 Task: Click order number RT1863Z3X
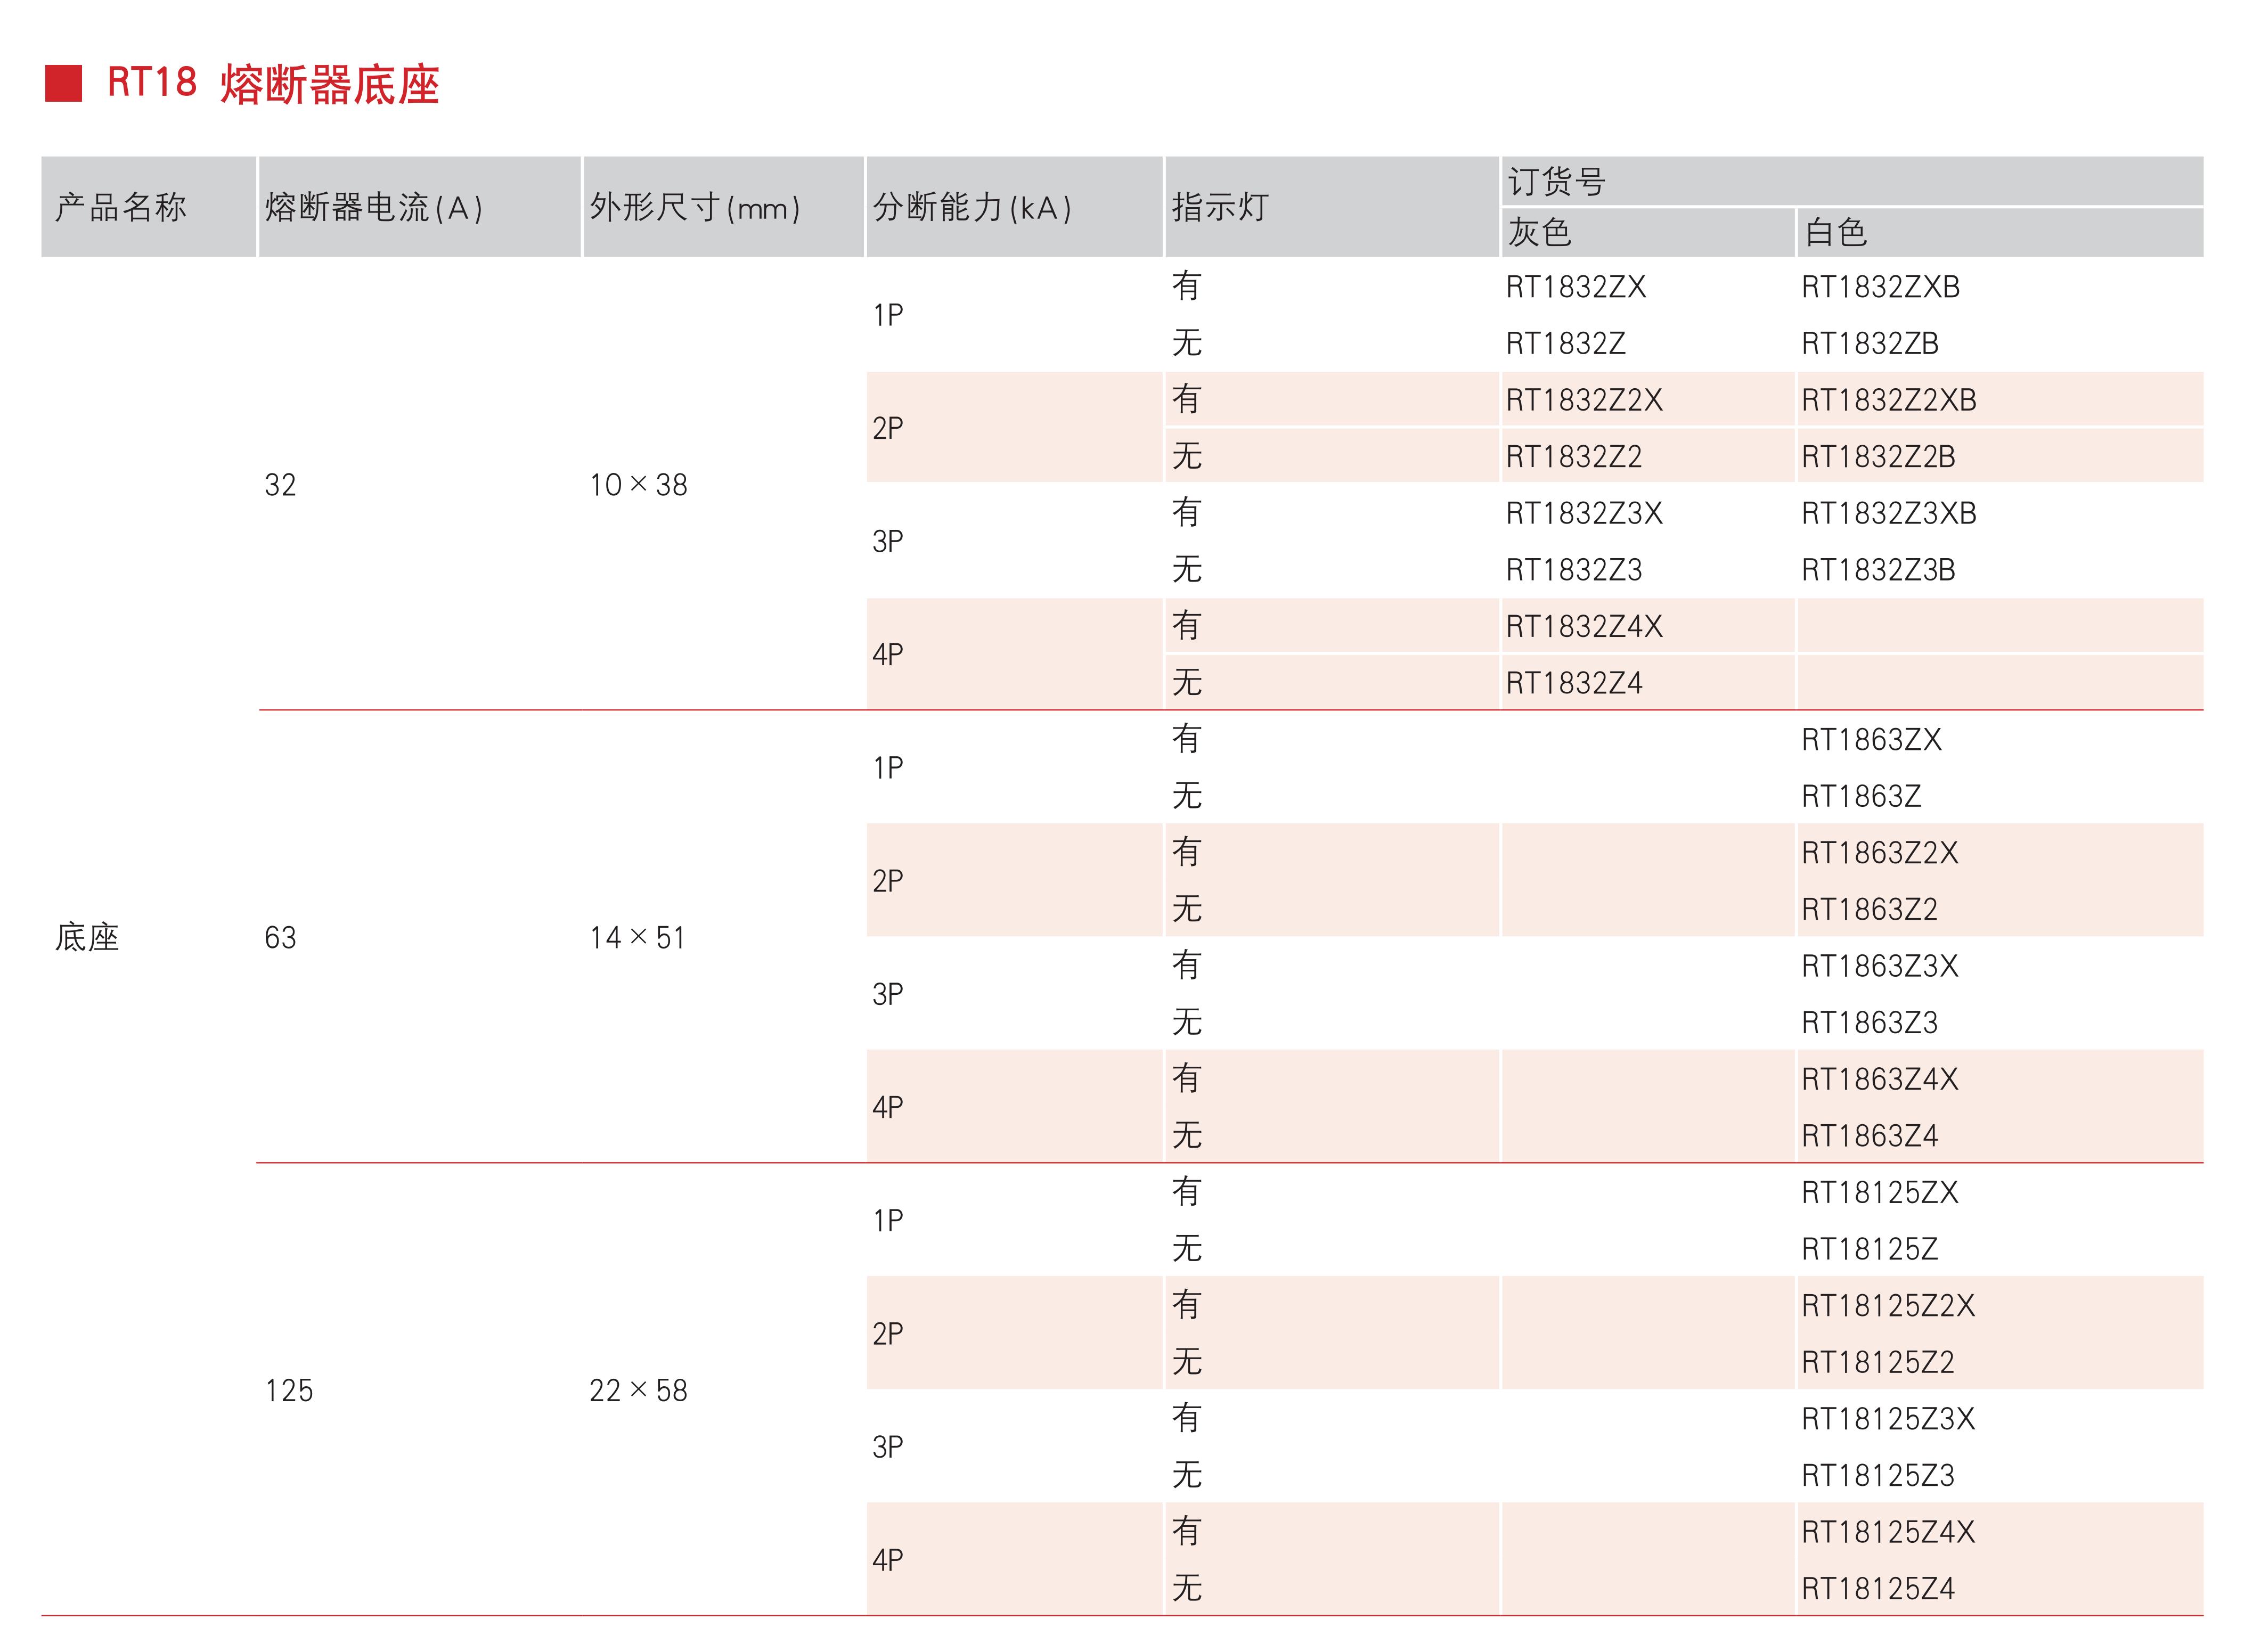(1879, 966)
